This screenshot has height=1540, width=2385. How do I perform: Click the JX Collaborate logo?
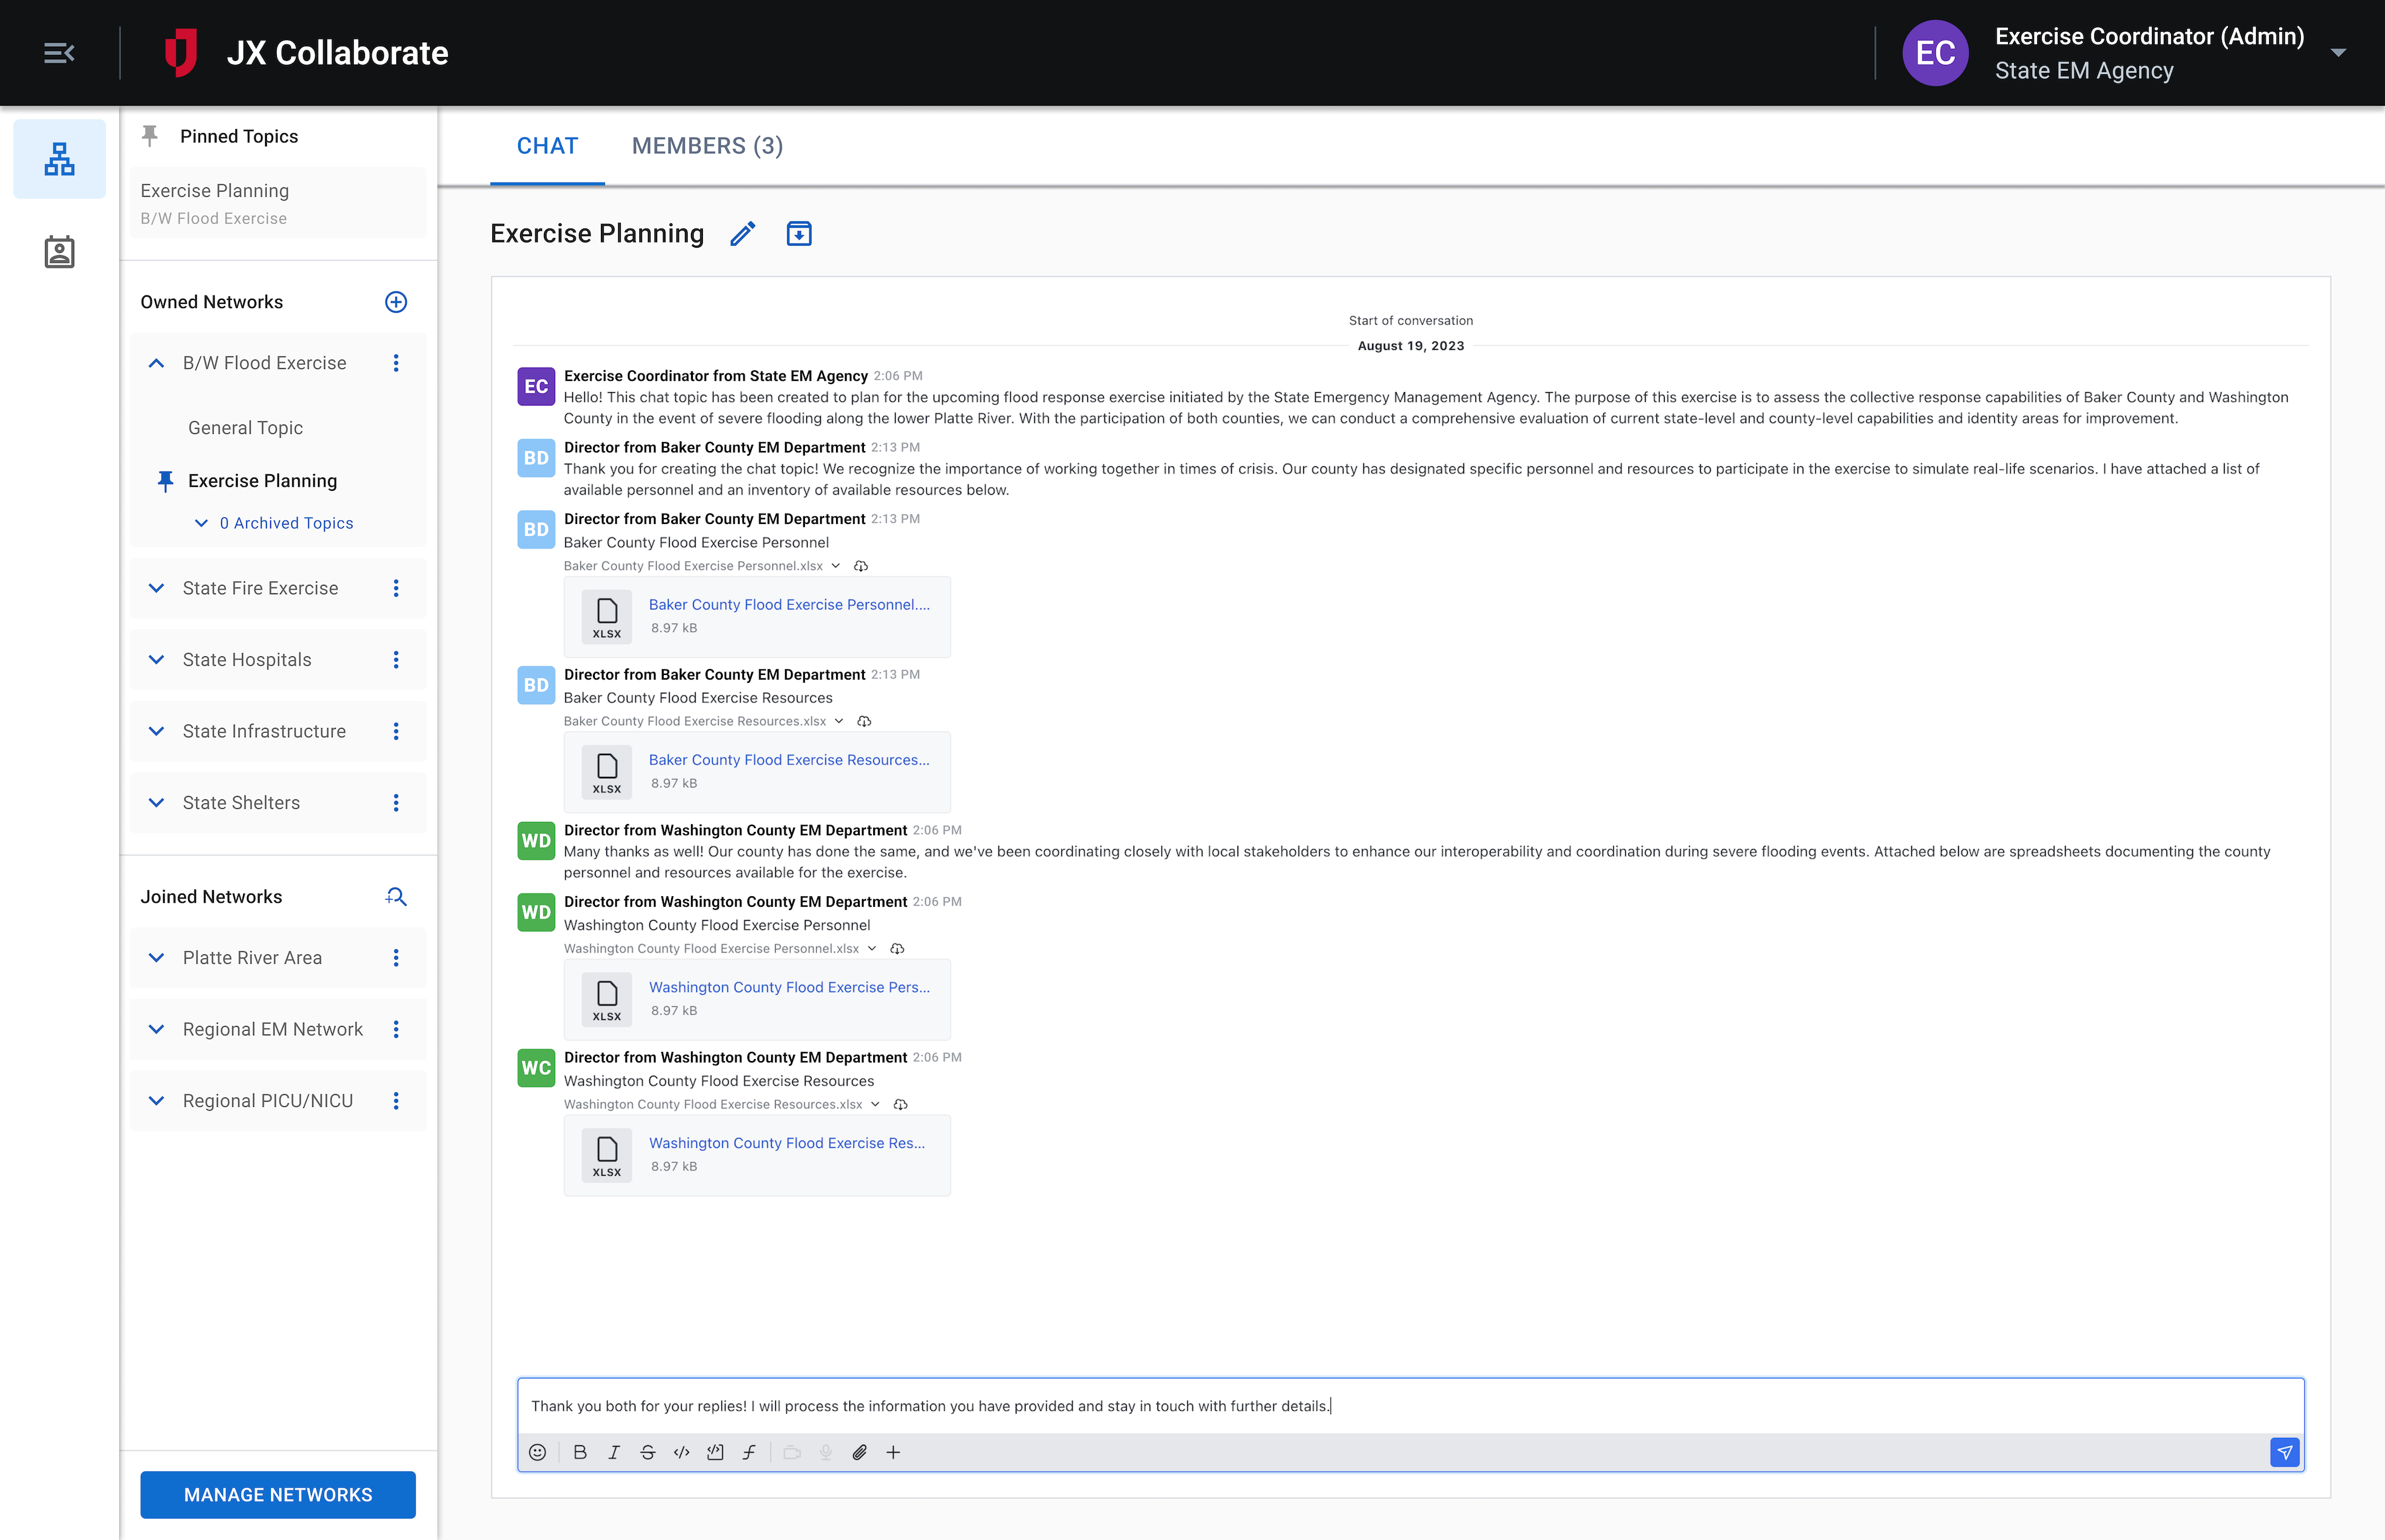(181, 53)
